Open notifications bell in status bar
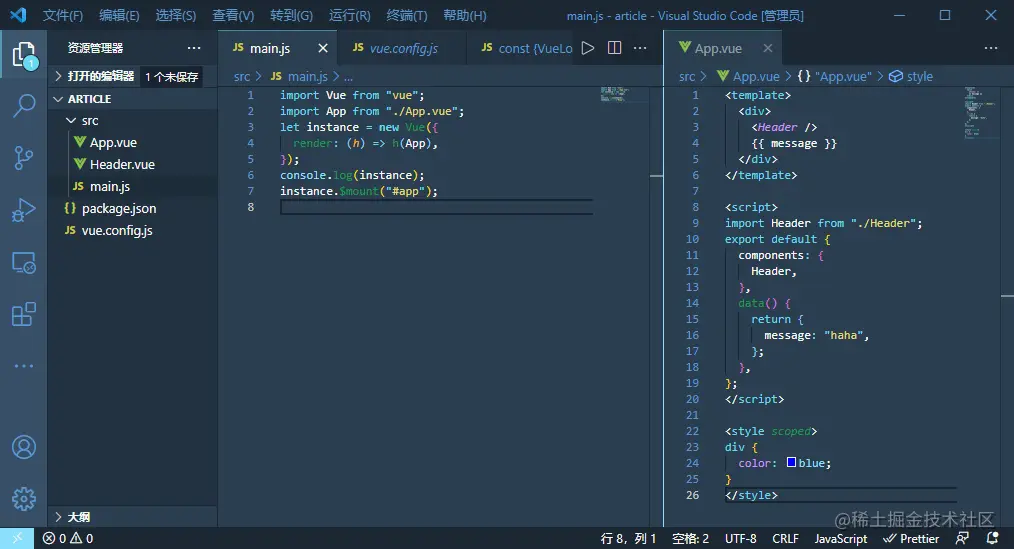The image size is (1014, 549). (x=993, y=538)
